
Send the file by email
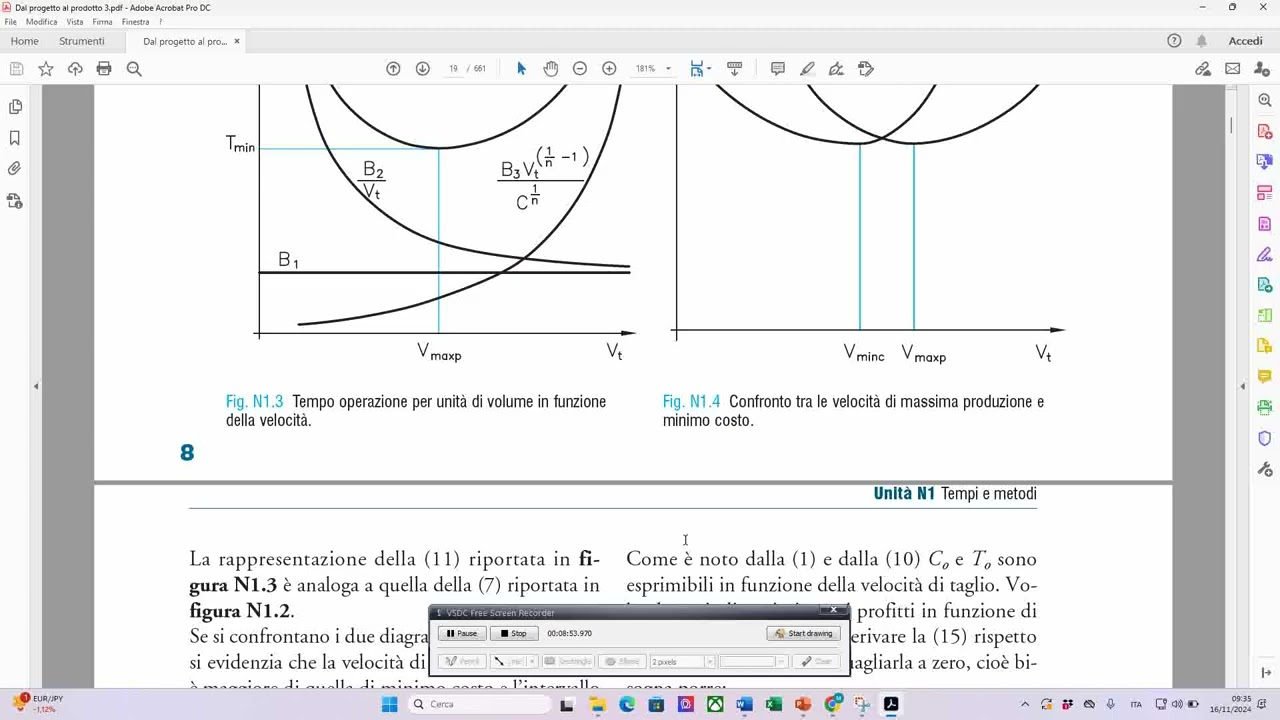tap(1232, 69)
